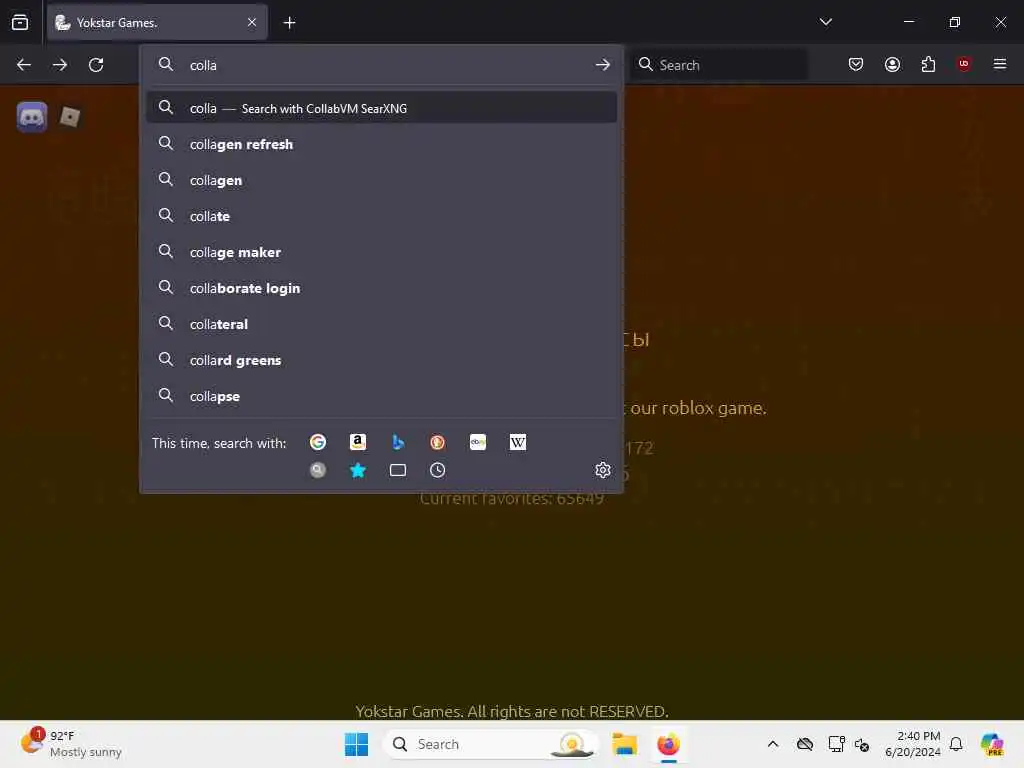Select the Yokstar Games tab
The height and width of the screenshot is (768, 1024).
point(157,22)
